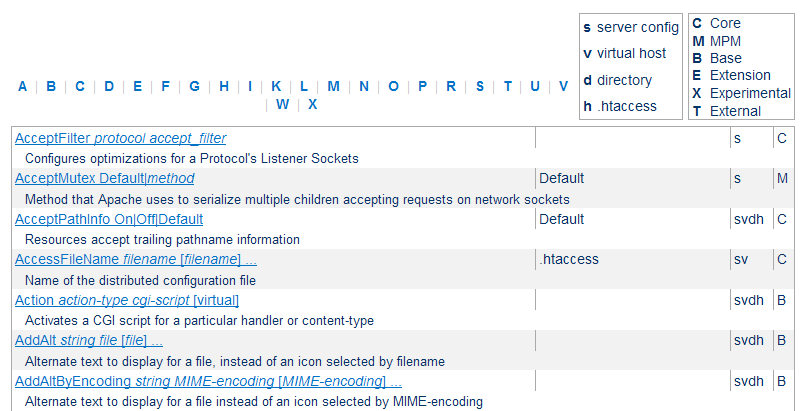Click the 'Experimental' legend entry

742,93
